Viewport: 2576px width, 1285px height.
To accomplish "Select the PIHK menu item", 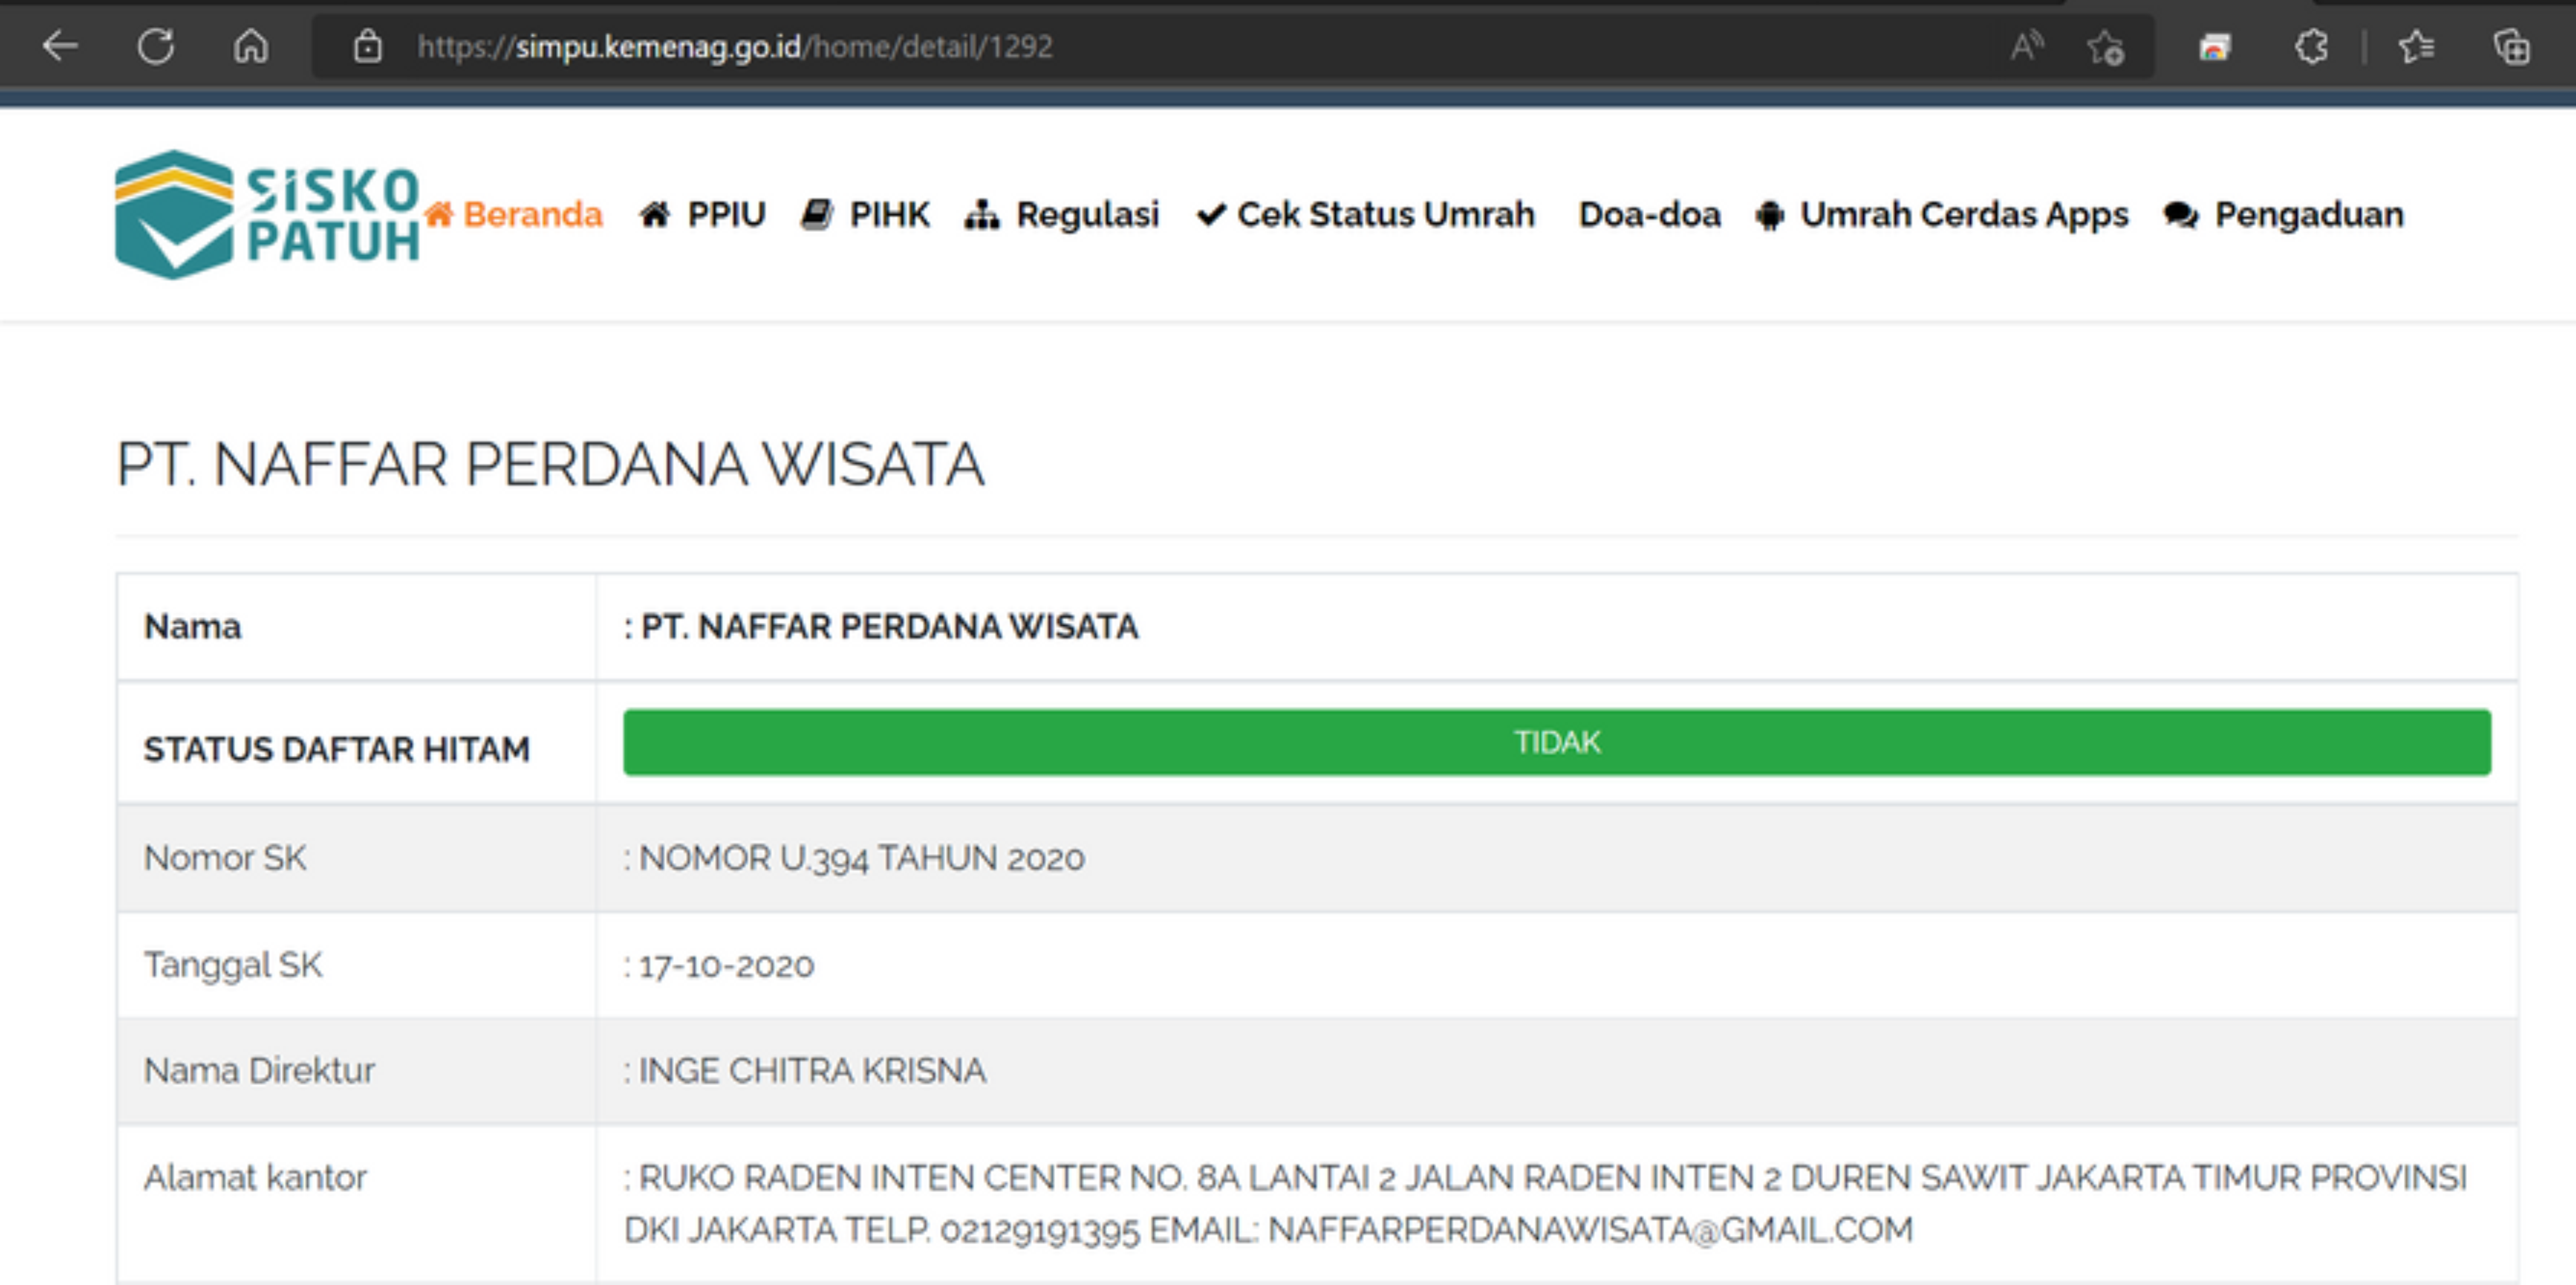I will [866, 214].
